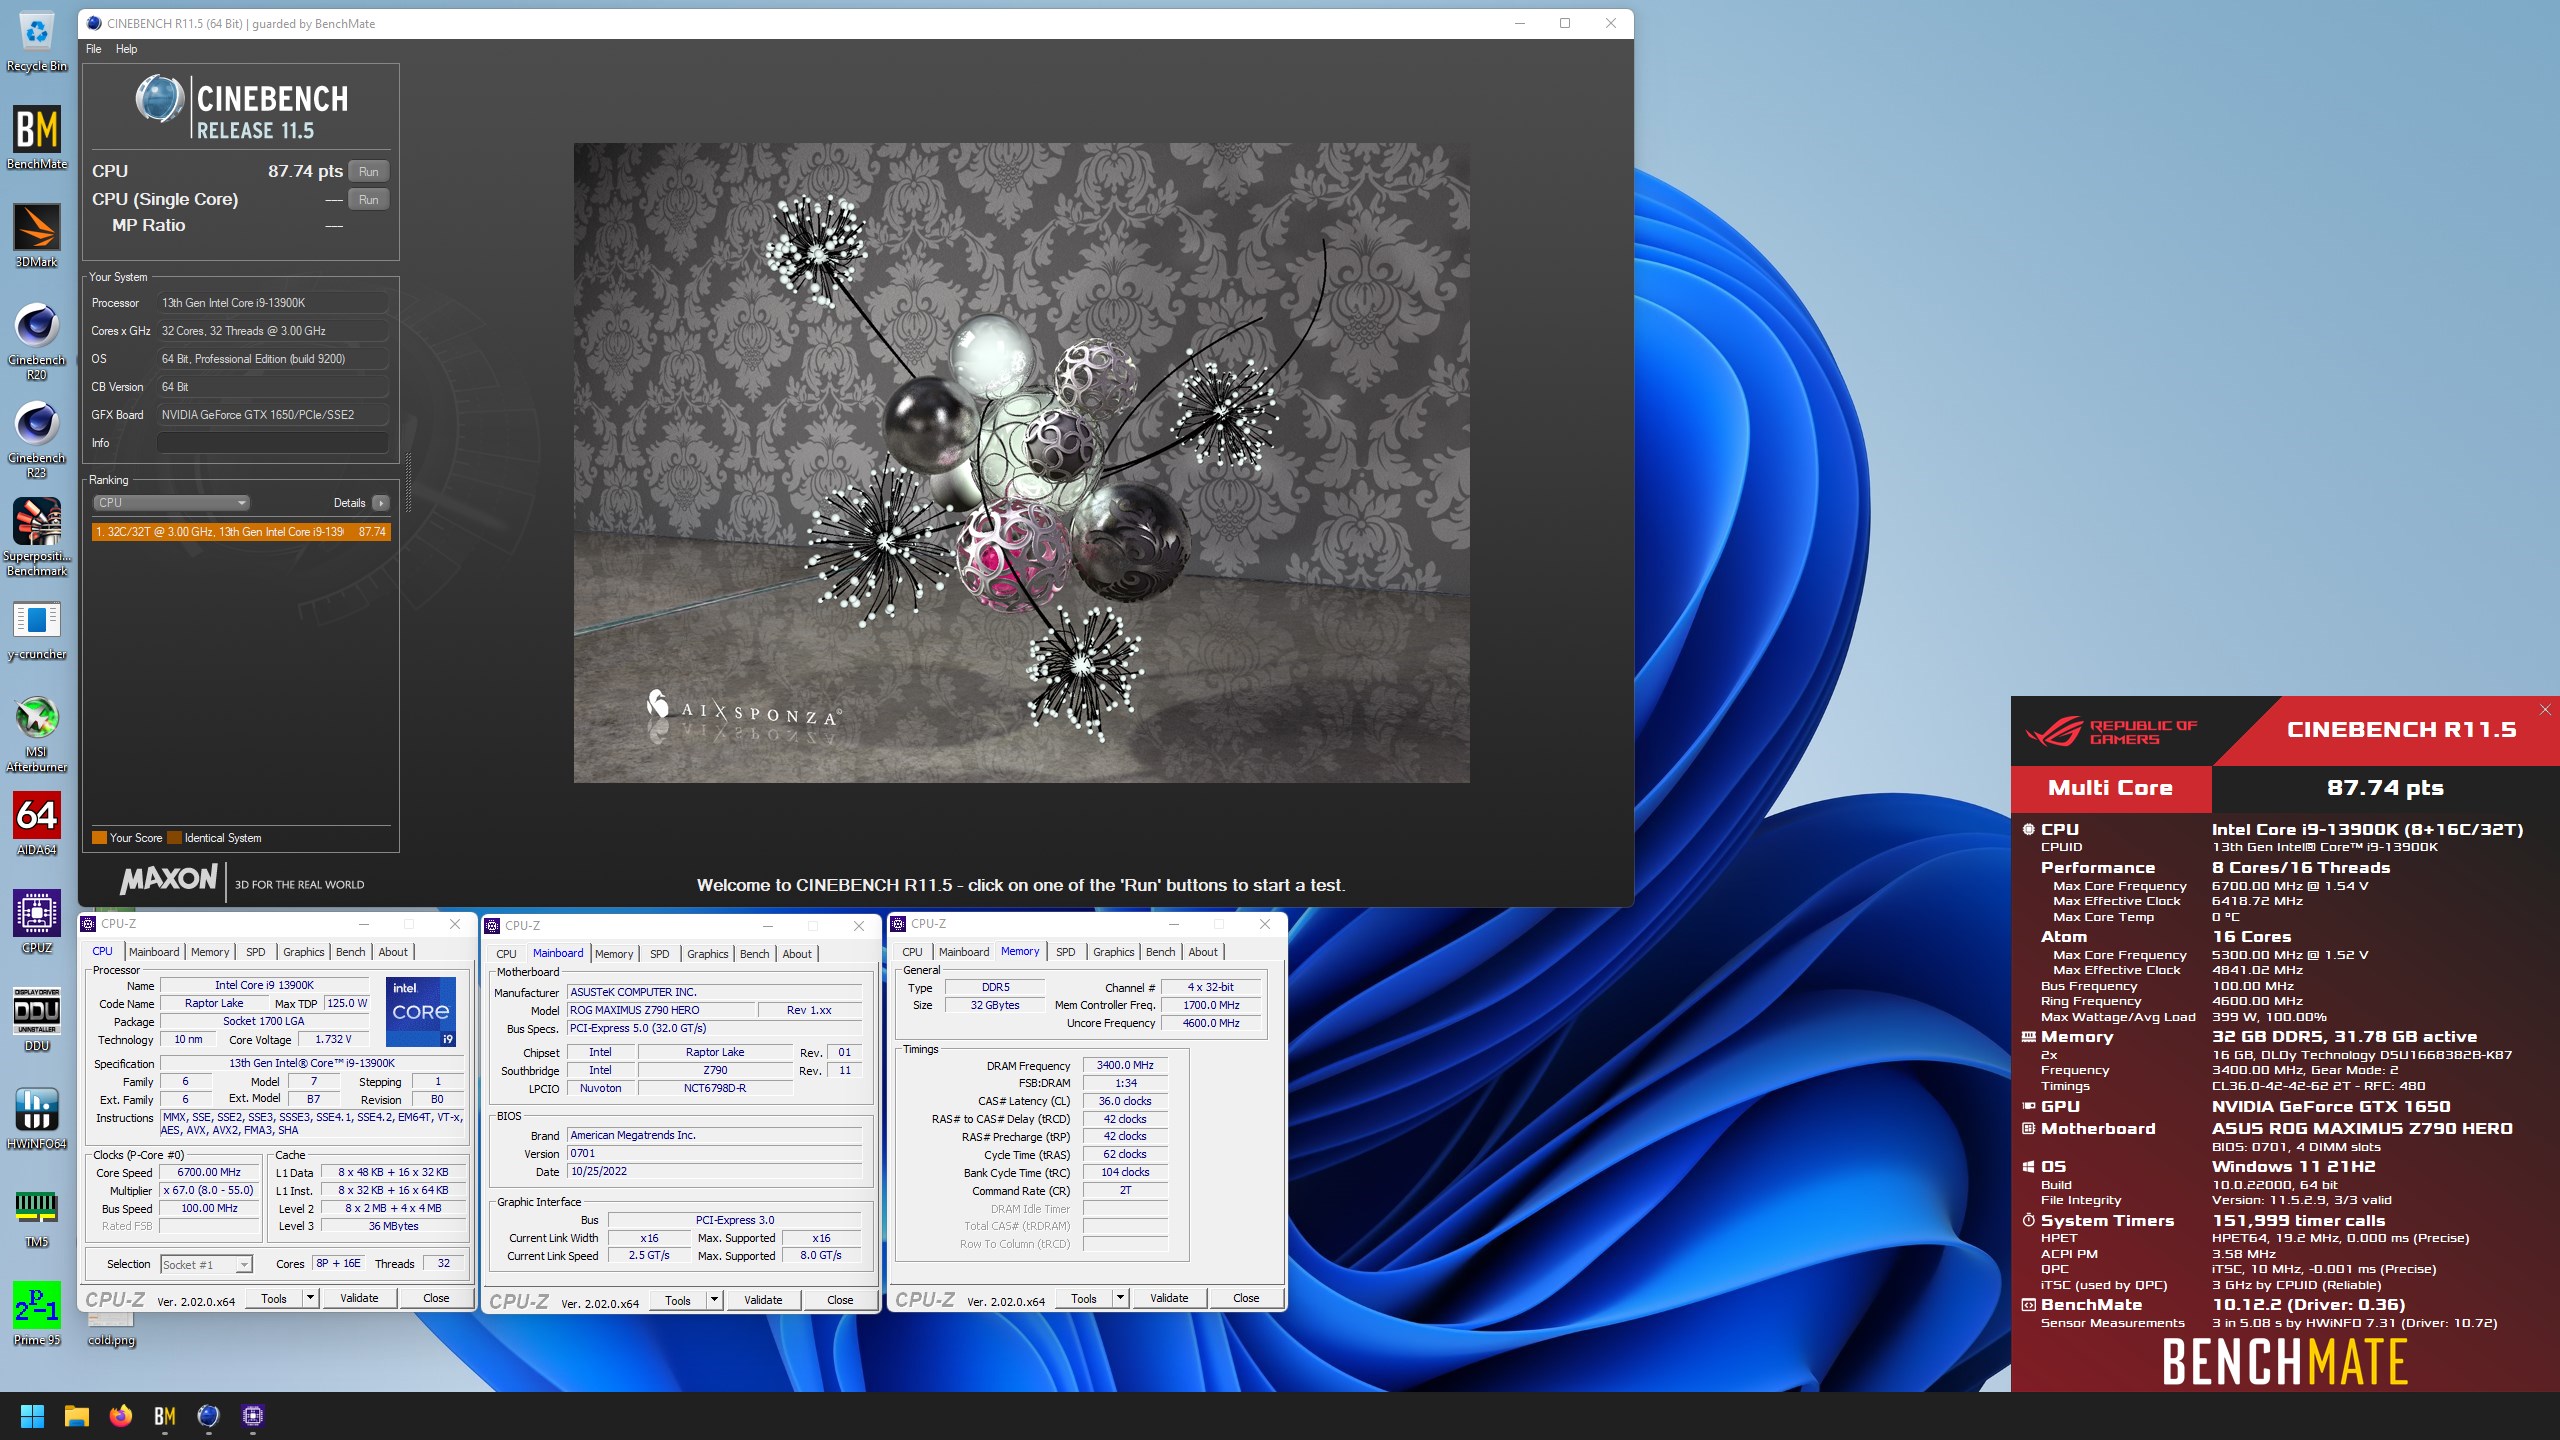Image resolution: width=2560 pixels, height=1440 pixels.
Task: Select the top ranking entry 87.74
Action: 241,532
